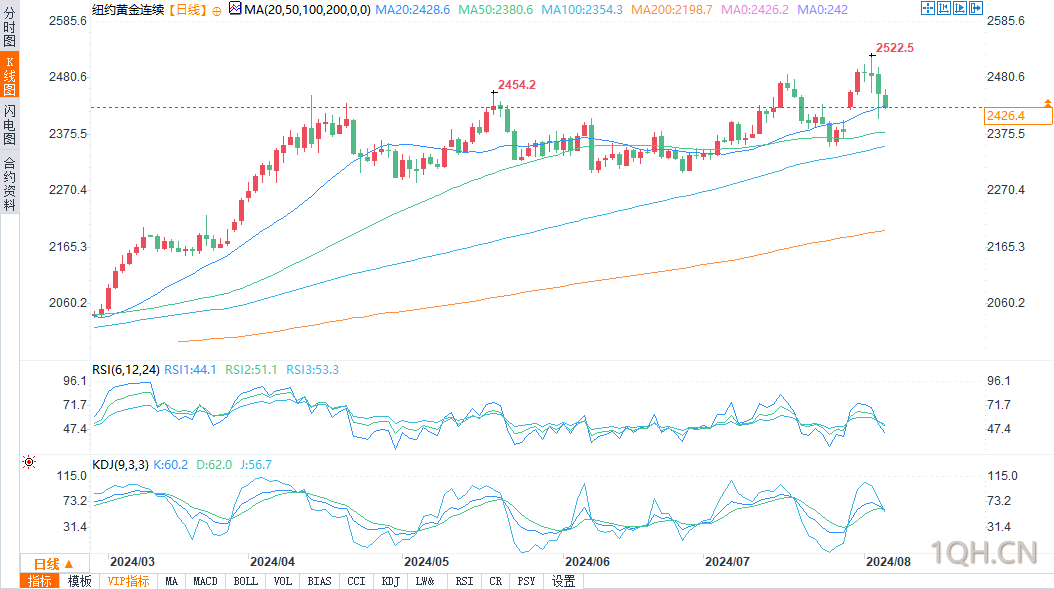Click the RSI1:44.1 value

[x=190, y=370]
